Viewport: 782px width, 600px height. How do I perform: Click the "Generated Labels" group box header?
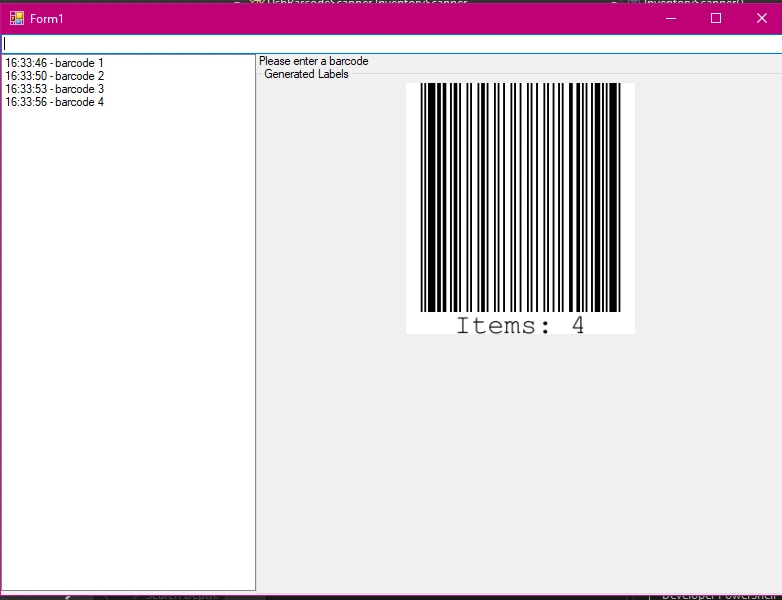(306, 74)
